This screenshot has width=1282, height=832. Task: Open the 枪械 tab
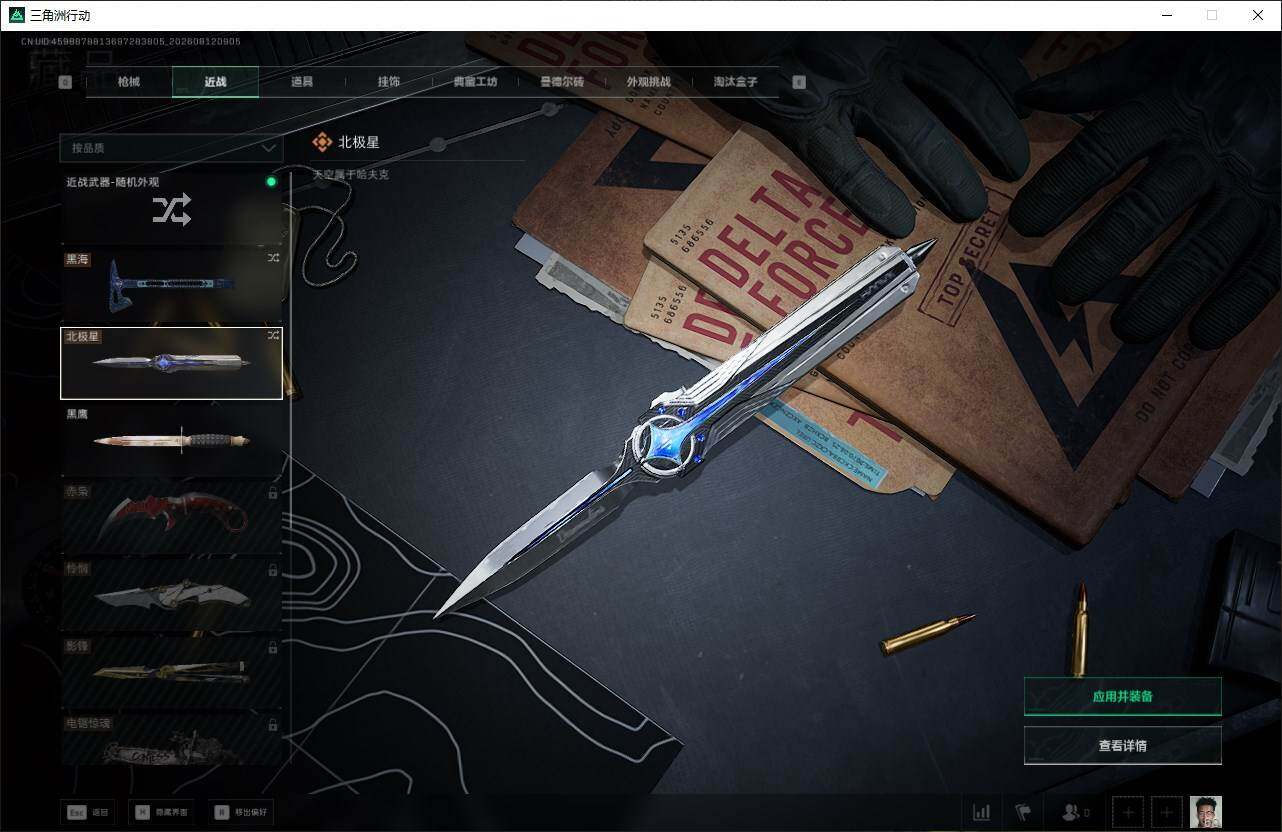pyautogui.click(x=129, y=82)
